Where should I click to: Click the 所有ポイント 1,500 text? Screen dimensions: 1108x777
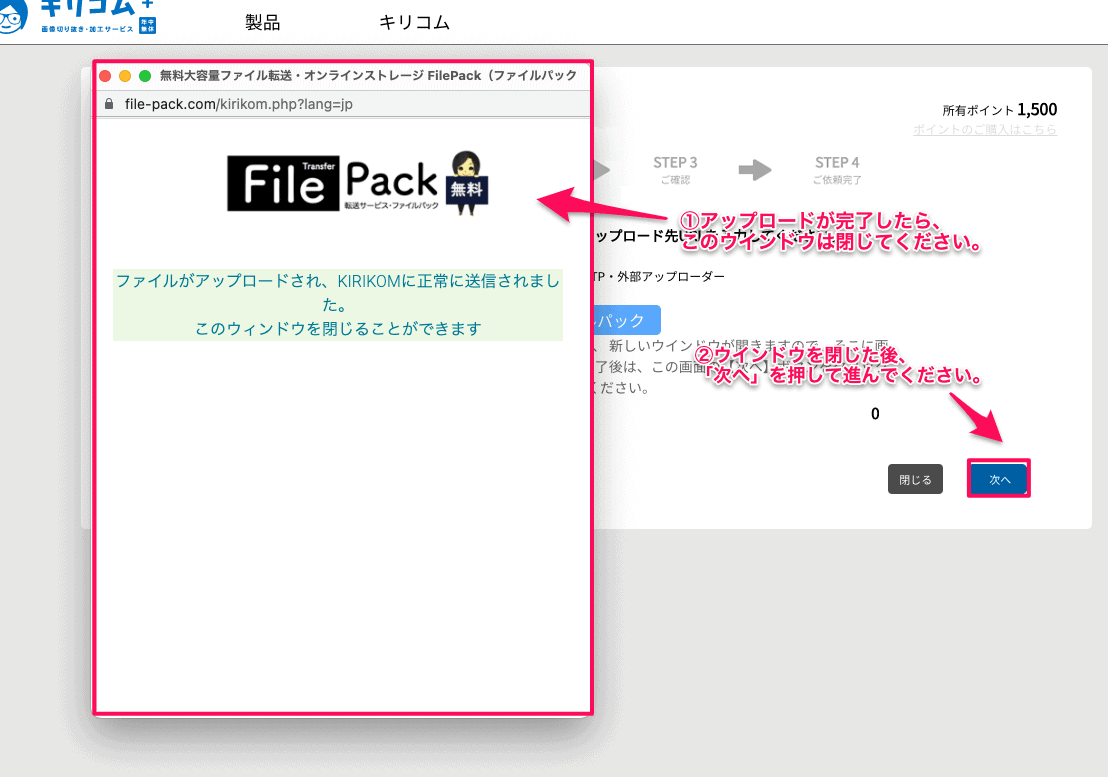(x=999, y=109)
